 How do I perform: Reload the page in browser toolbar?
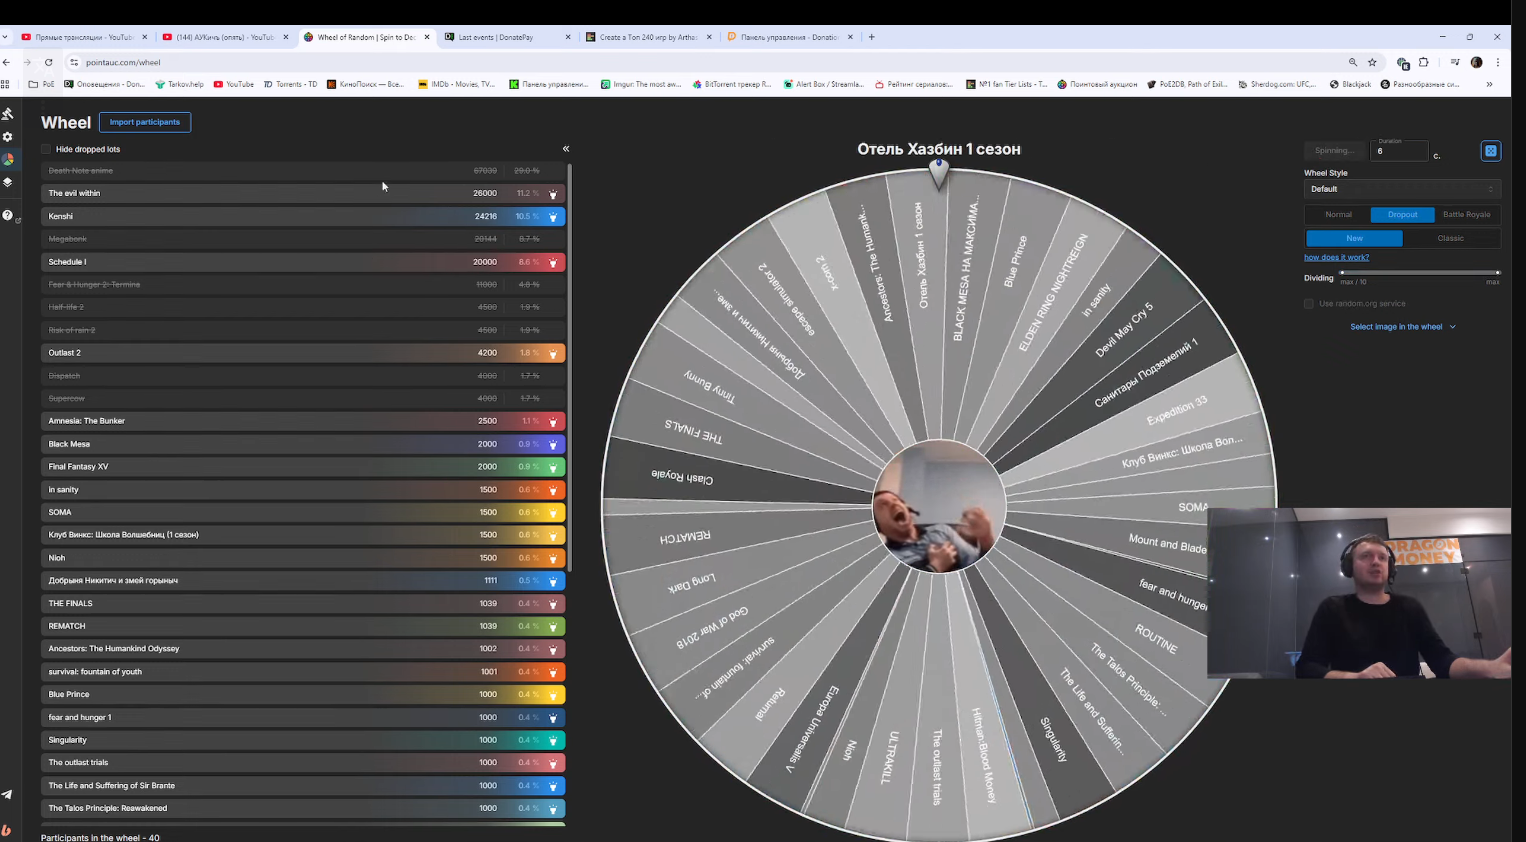pos(48,62)
